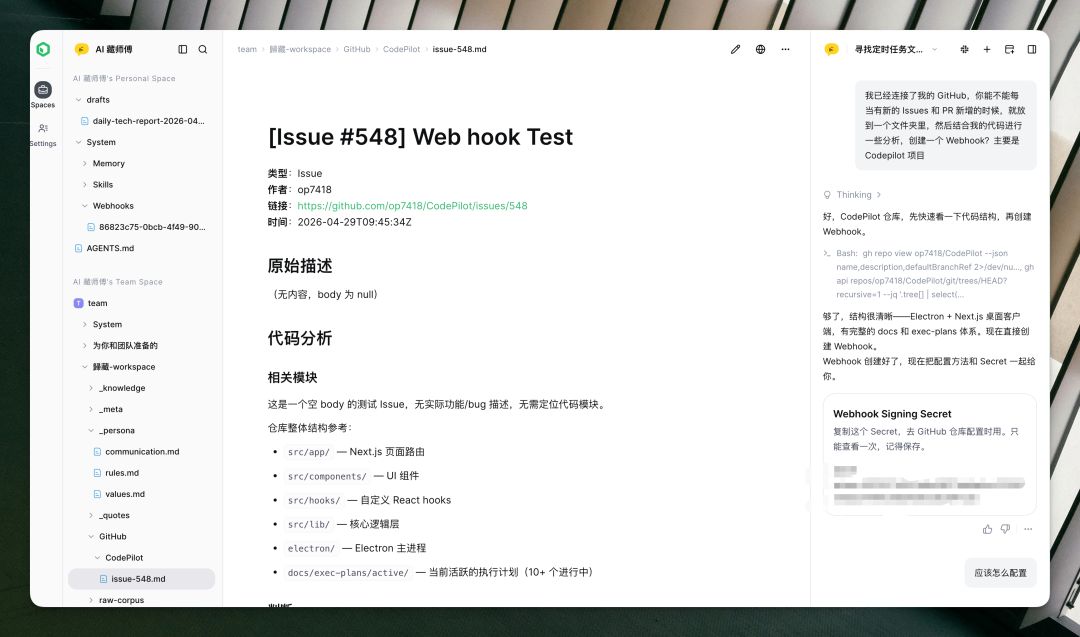Toggle the sidebar panel icon beside the search icon
Image resolution: width=1080 pixels, height=637 pixels.
tap(182, 49)
